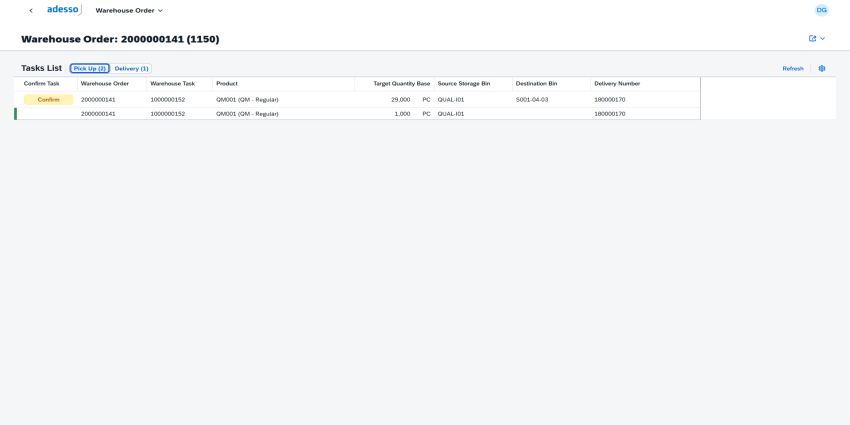The image size is (850, 425).
Task: Click the adesso logo
Action: coord(64,10)
